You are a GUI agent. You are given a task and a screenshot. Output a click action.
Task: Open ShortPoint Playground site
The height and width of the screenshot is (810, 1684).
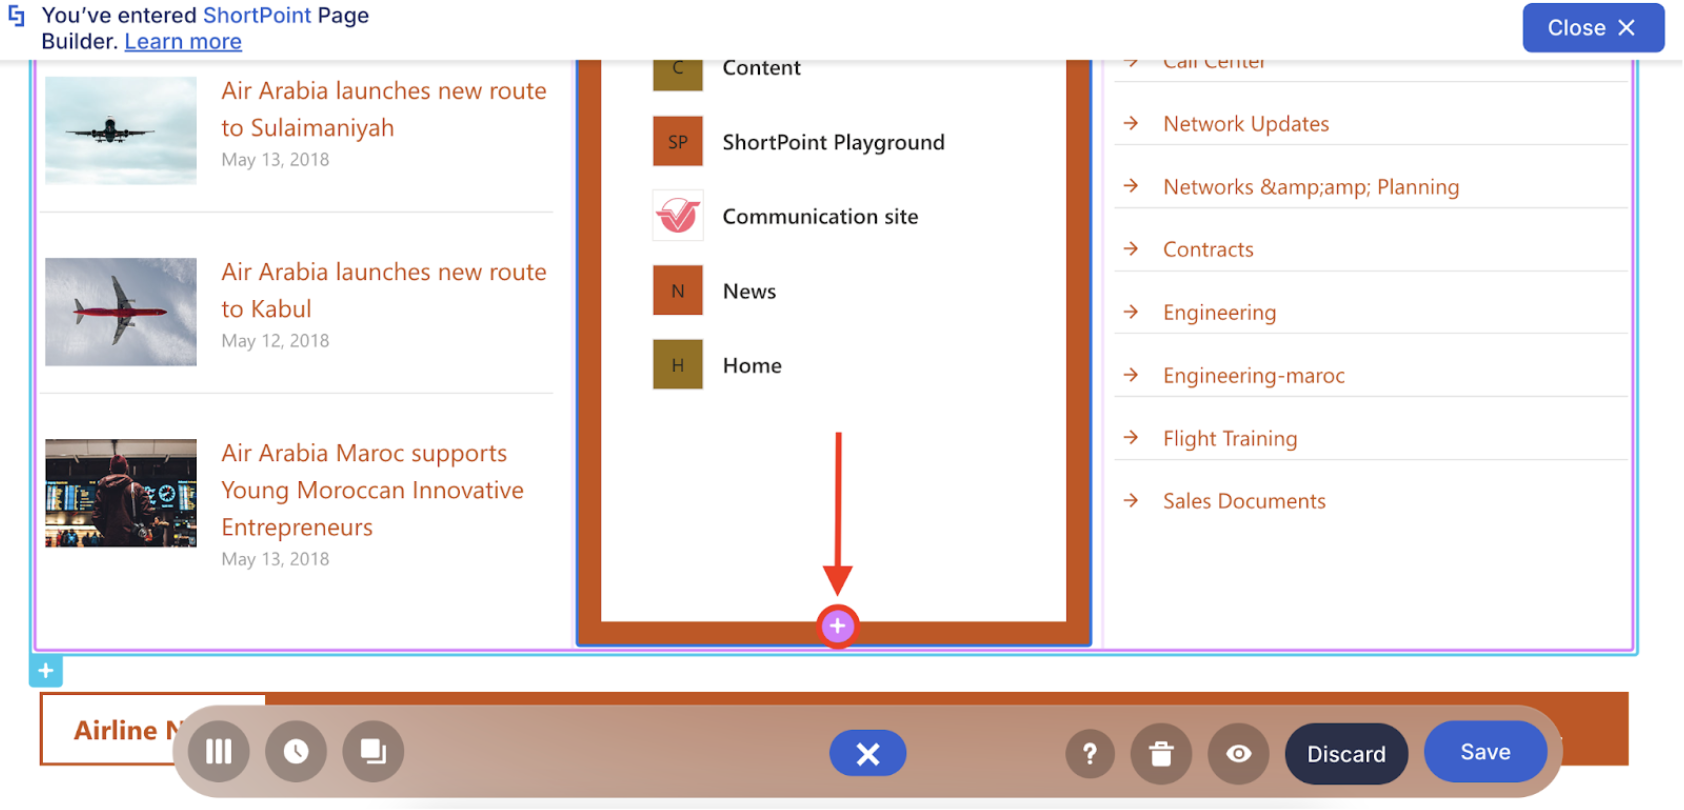833,142
